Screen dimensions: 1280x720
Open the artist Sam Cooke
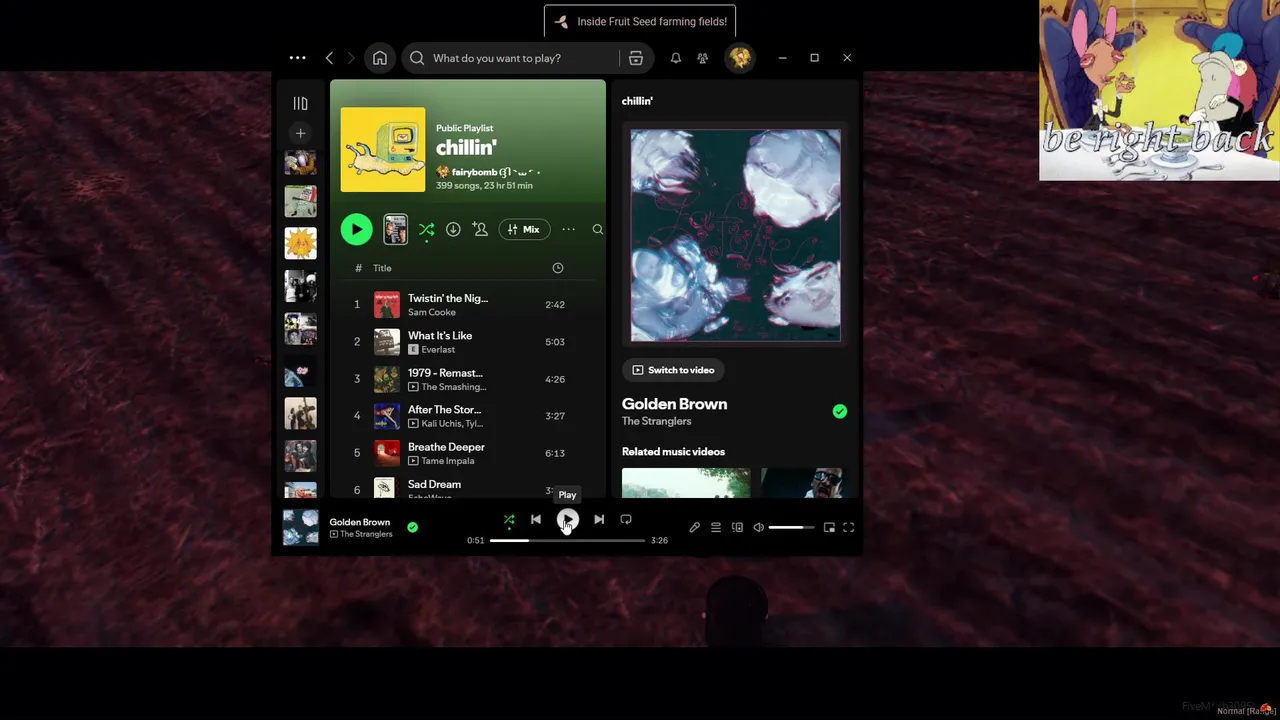[x=432, y=312]
